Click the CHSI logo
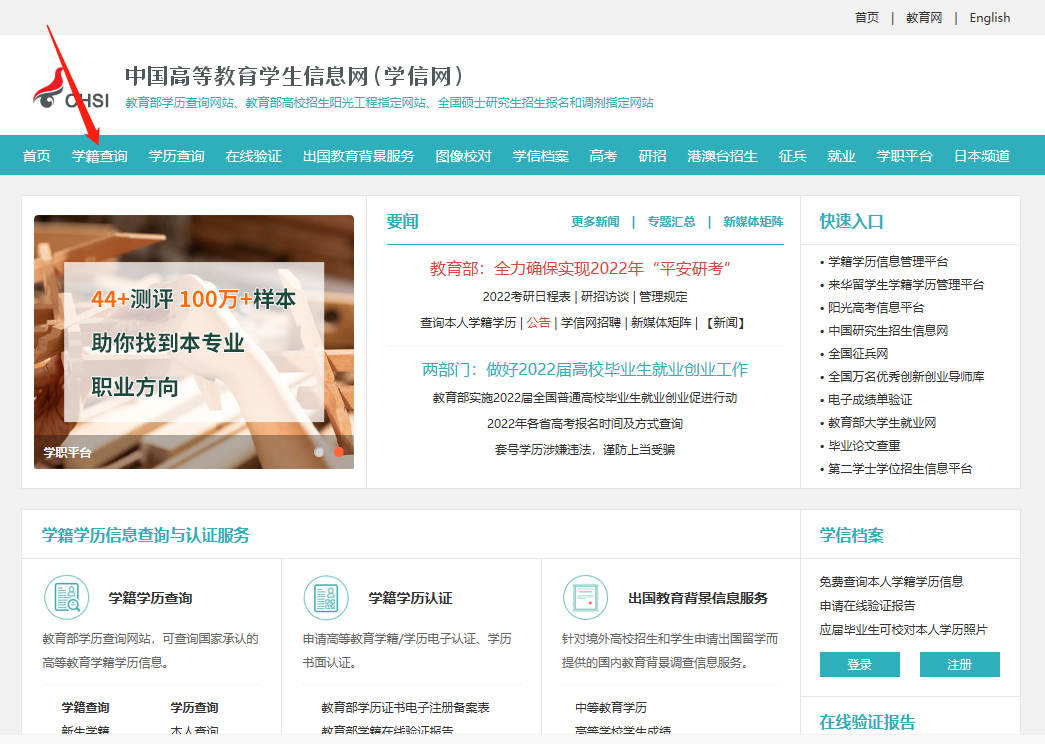 (x=71, y=89)
